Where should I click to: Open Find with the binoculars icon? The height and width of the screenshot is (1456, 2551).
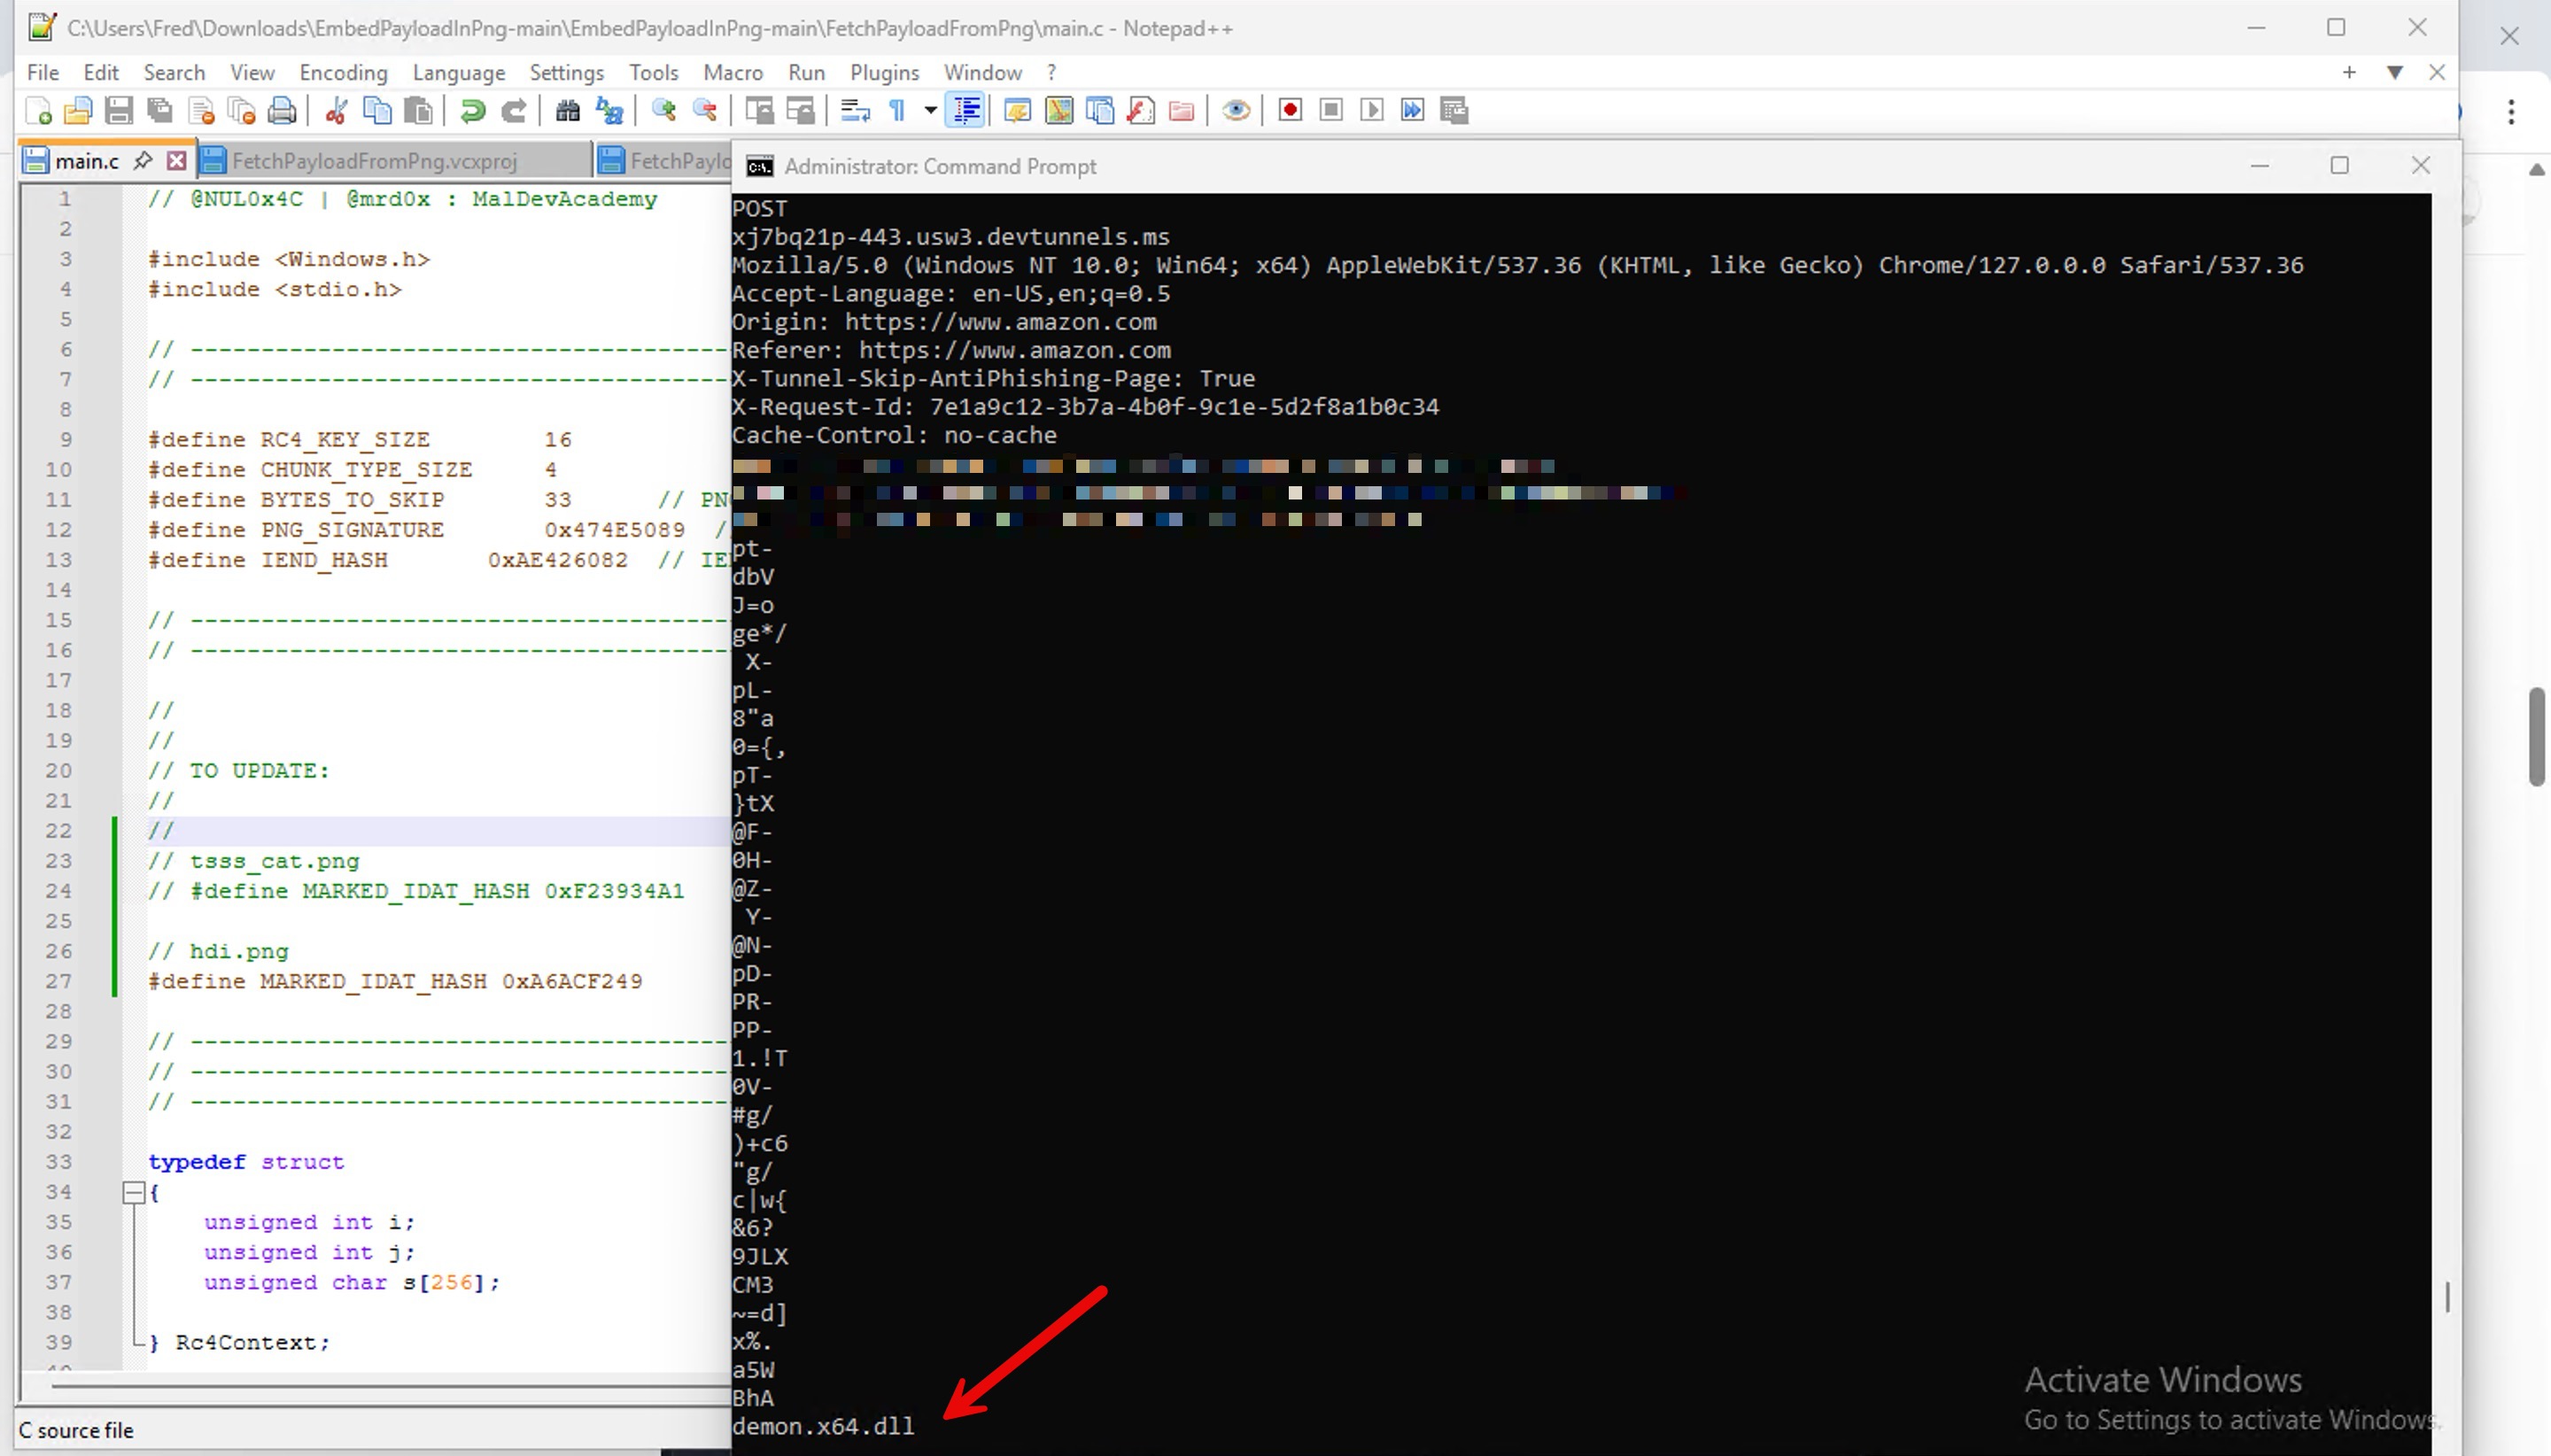[567, 110]
